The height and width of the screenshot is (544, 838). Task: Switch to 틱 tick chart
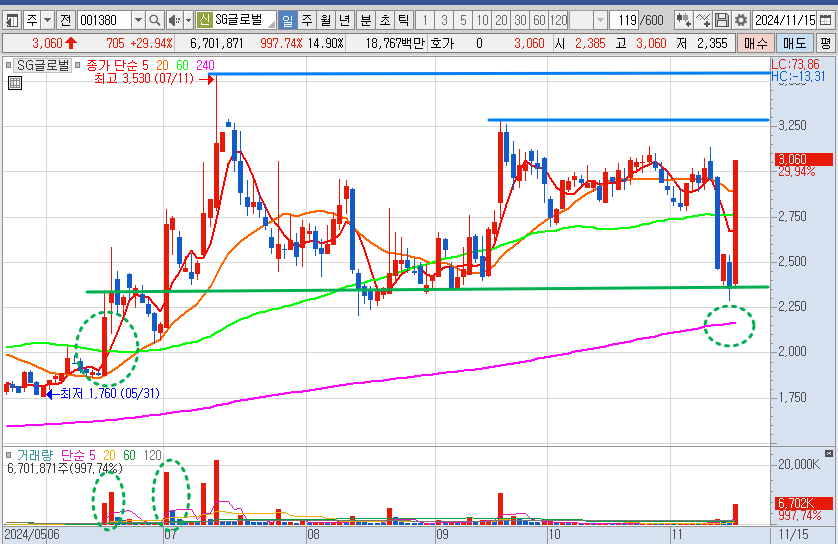(404, 21)
